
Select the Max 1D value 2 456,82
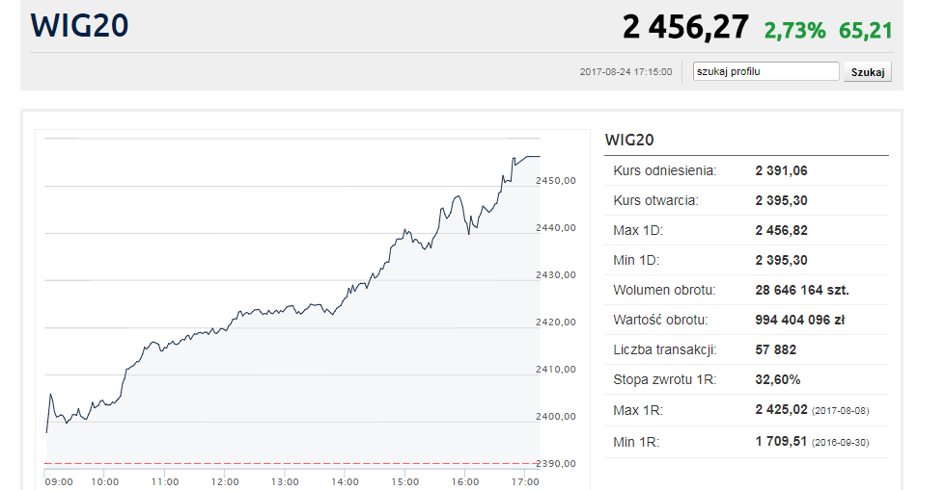point(781,231)
